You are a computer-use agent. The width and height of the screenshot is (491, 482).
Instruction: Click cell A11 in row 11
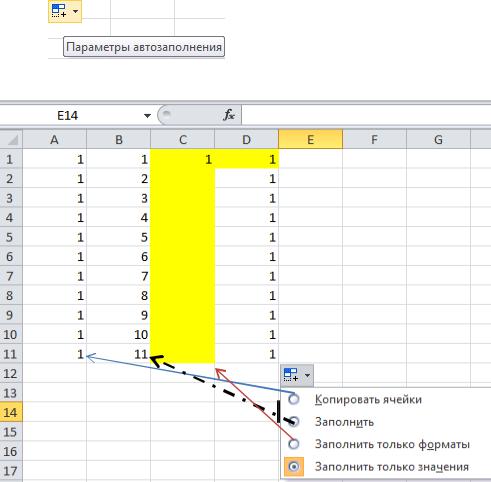(x=54, y=354)
